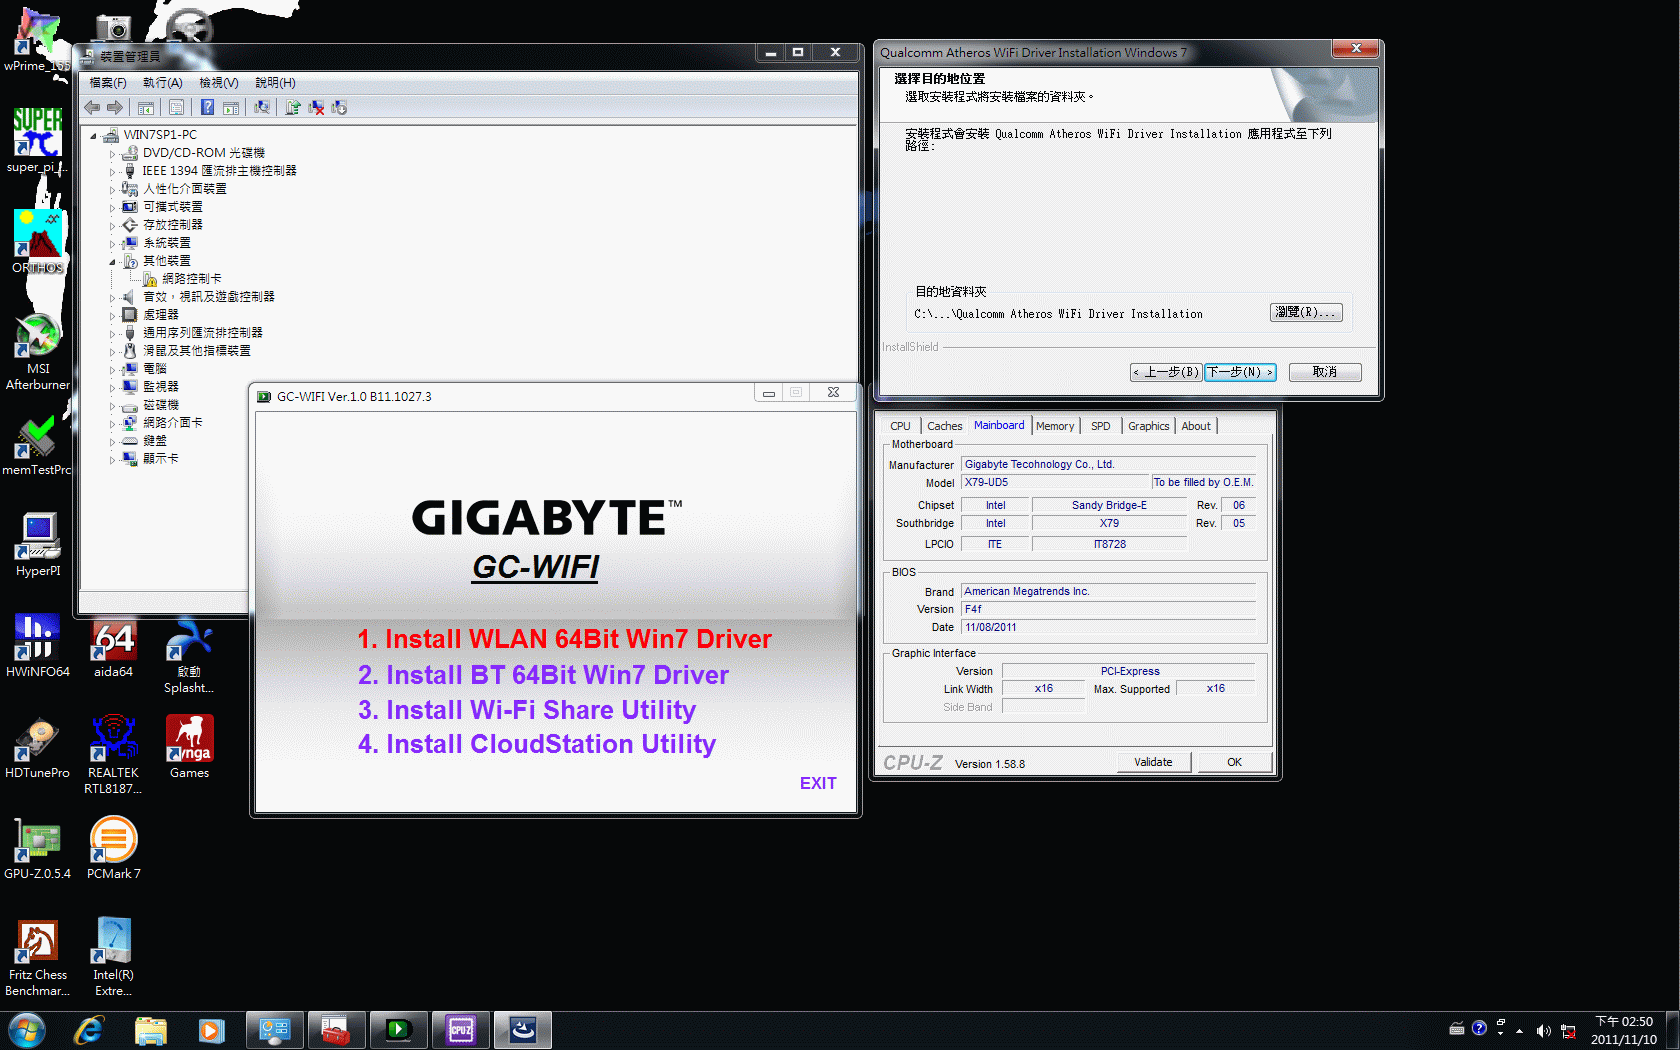Click the Validate button in CPU-Z
The height and width of the screenshot is (1050, 1680).
pos(1154,762)
